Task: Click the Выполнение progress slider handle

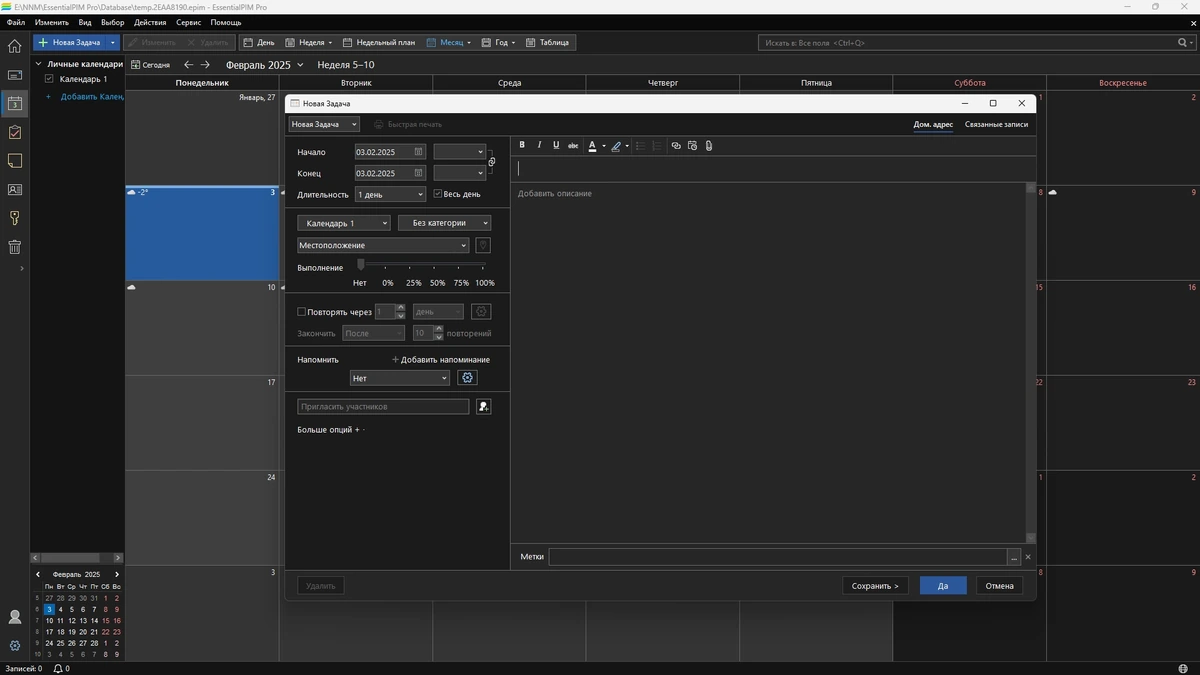Action: coord(361,265)
